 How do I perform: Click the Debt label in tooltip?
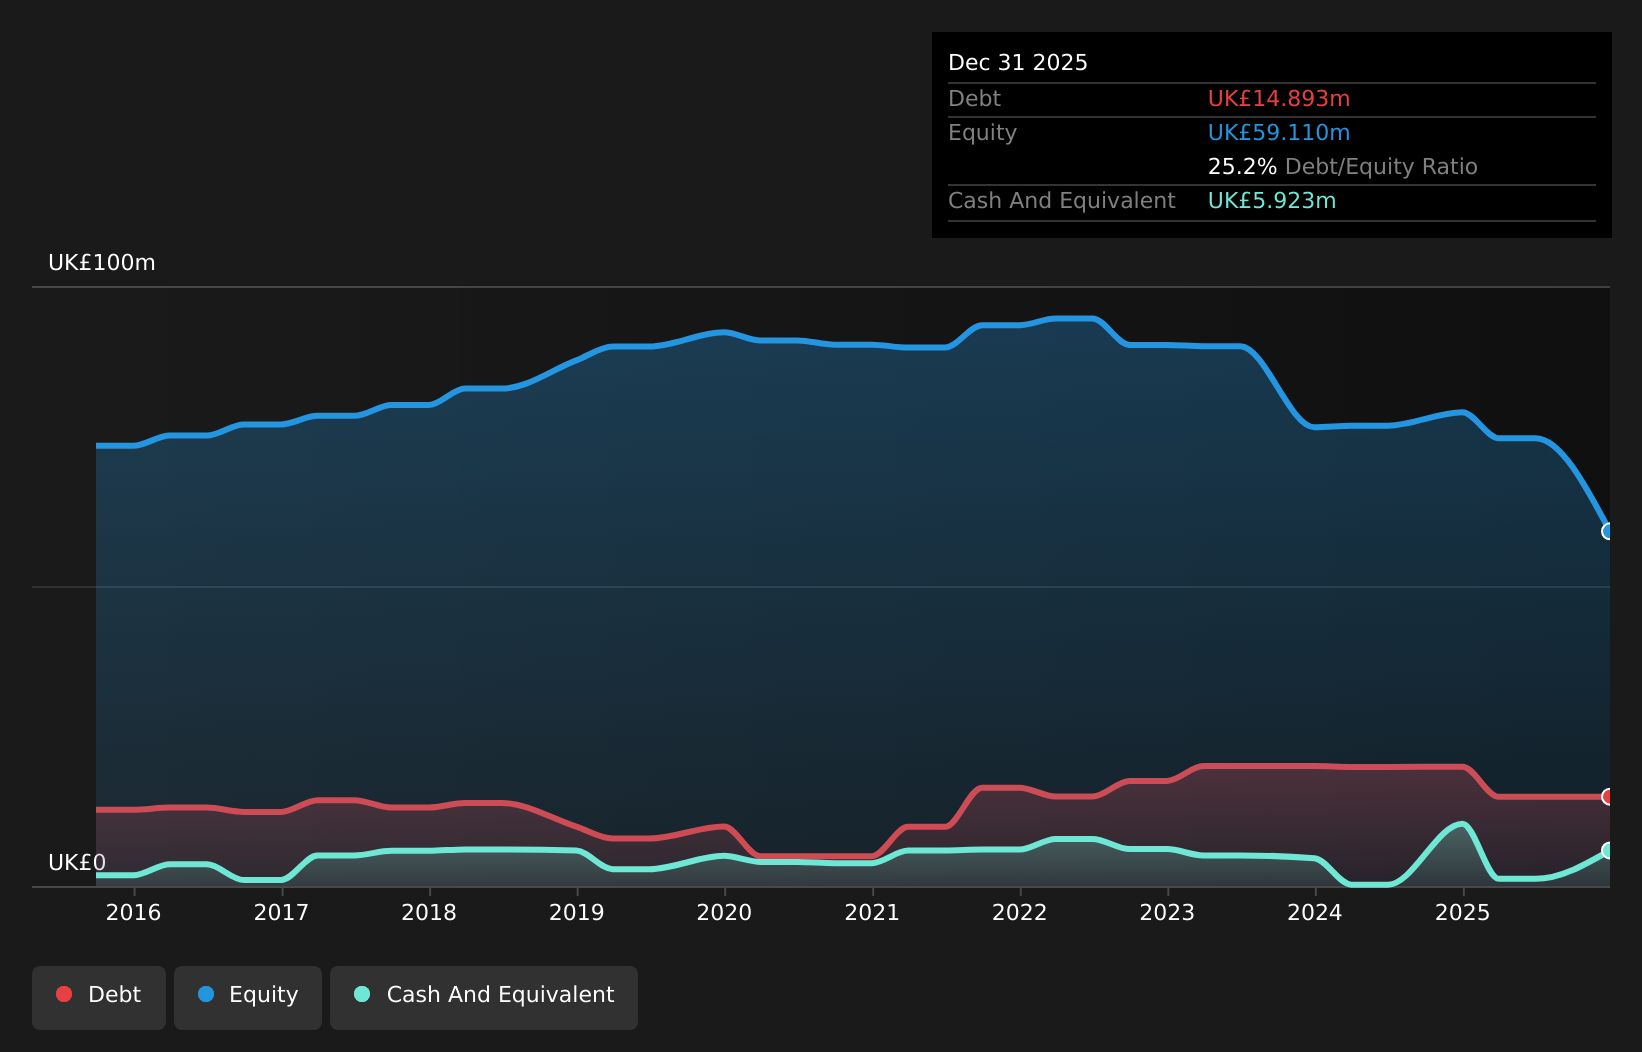click(974, 99)
